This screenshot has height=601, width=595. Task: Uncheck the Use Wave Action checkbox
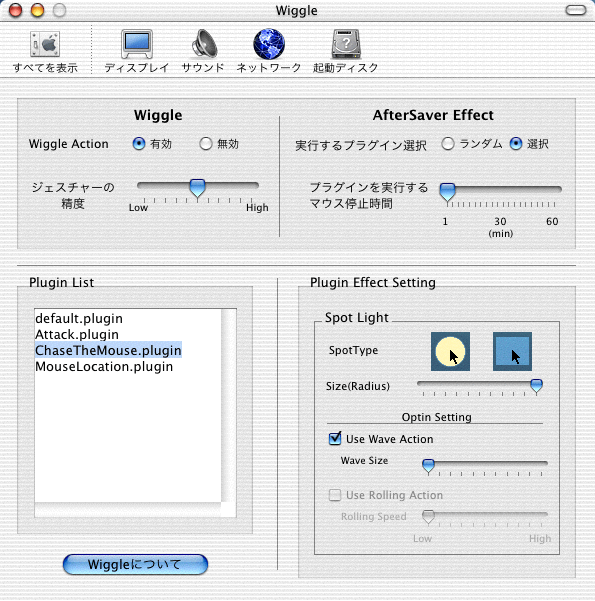coord(335,438)
